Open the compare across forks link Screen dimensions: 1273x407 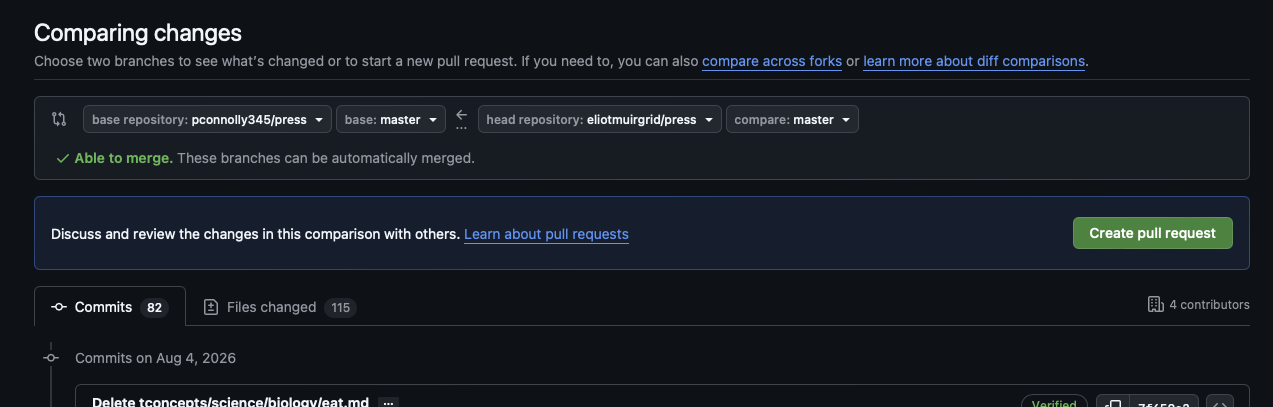click(772, 61)
